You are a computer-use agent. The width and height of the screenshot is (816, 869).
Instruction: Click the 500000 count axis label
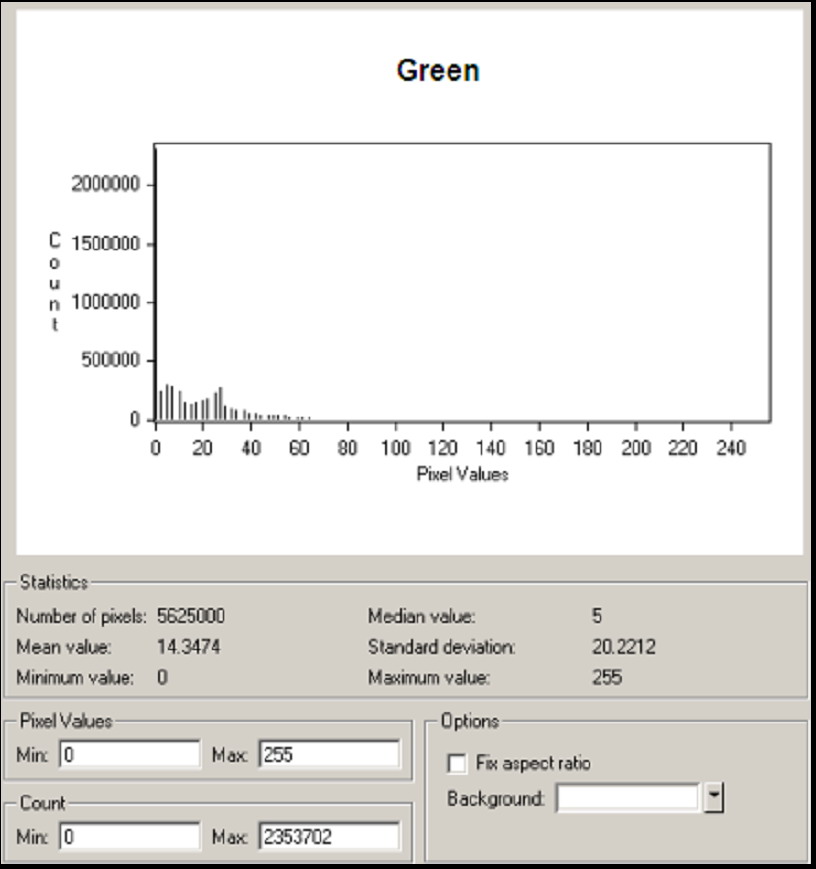pyautogui.click(x=110, y=360)
